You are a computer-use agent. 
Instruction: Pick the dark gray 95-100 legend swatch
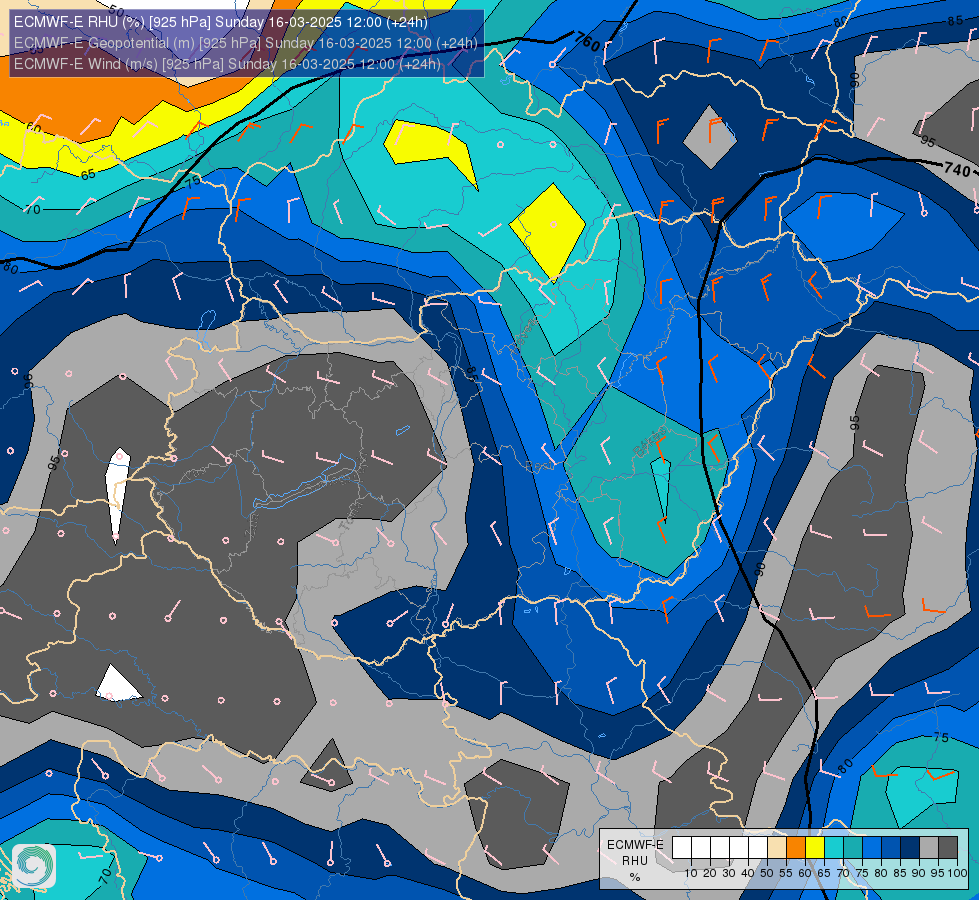[x=948, y=848]
